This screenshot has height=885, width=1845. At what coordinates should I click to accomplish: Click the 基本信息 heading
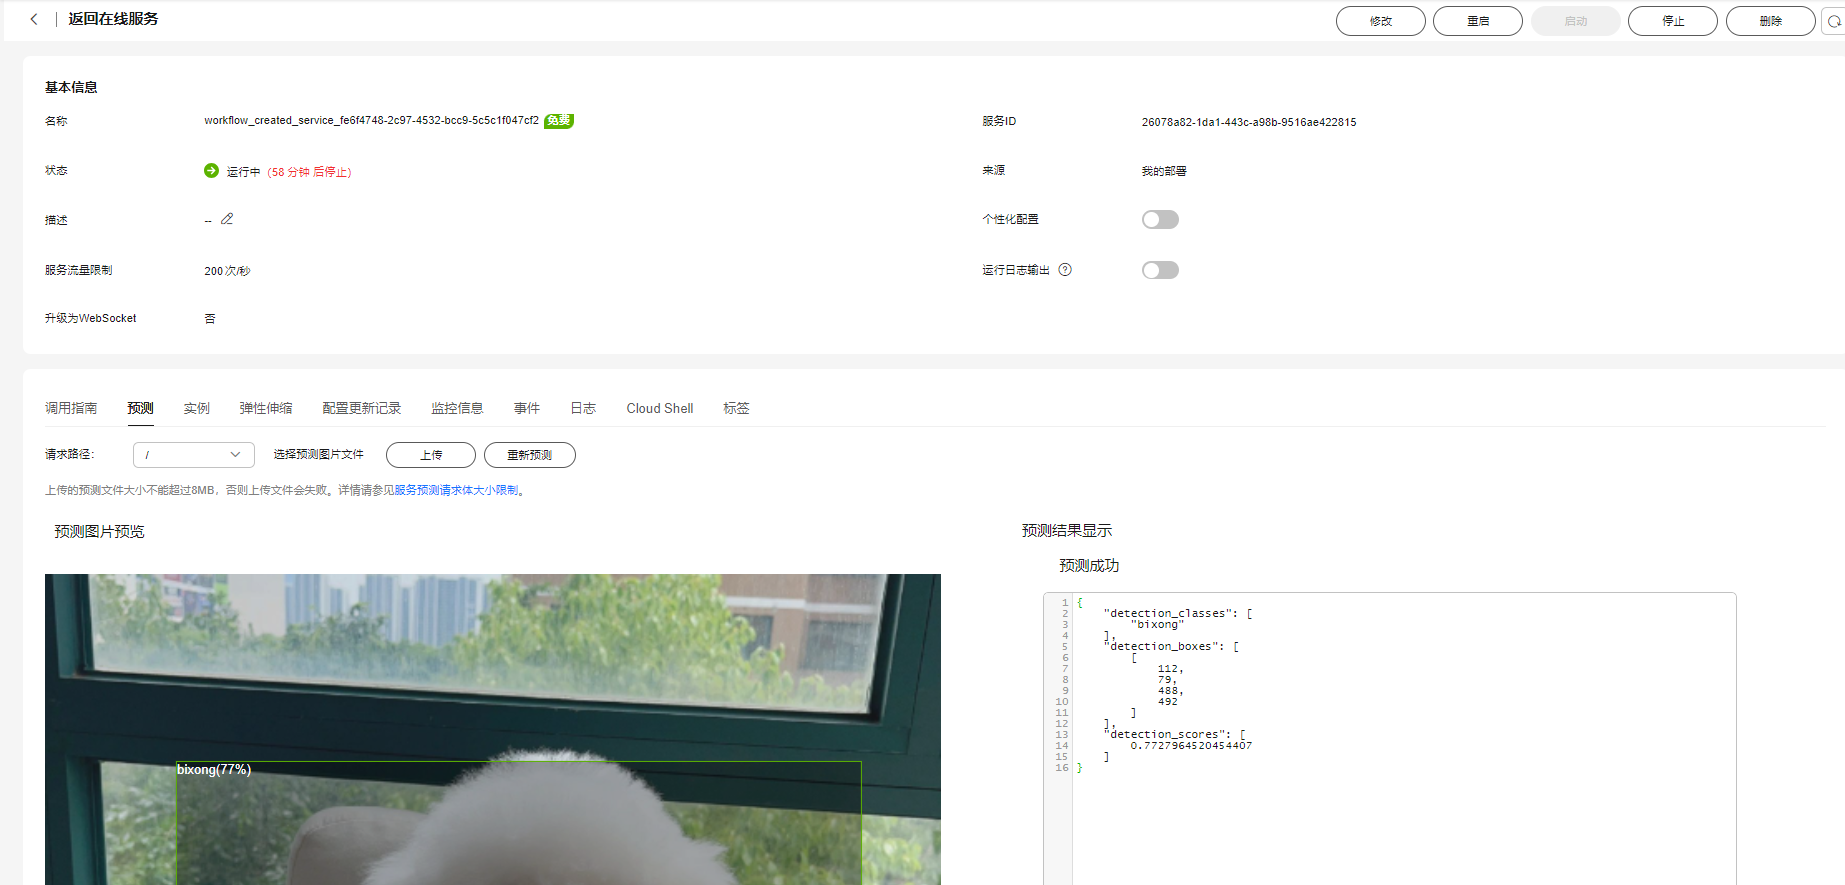point(71,87)
